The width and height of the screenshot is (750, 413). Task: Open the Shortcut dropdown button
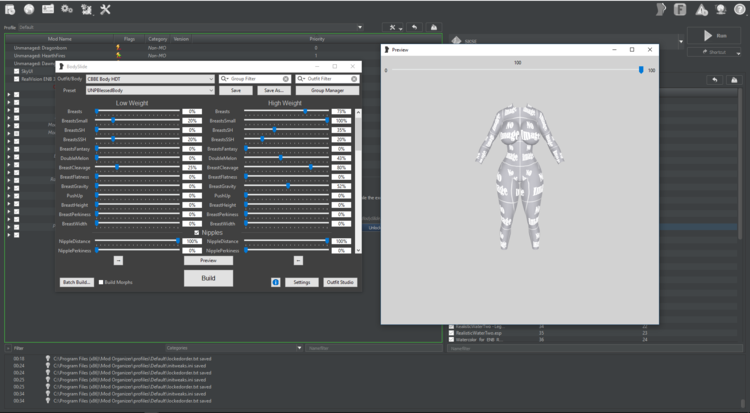tap(715, 52)
